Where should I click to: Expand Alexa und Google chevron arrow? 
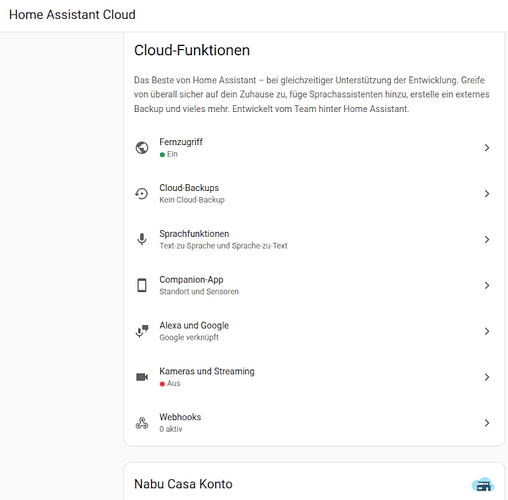point(487,331)
